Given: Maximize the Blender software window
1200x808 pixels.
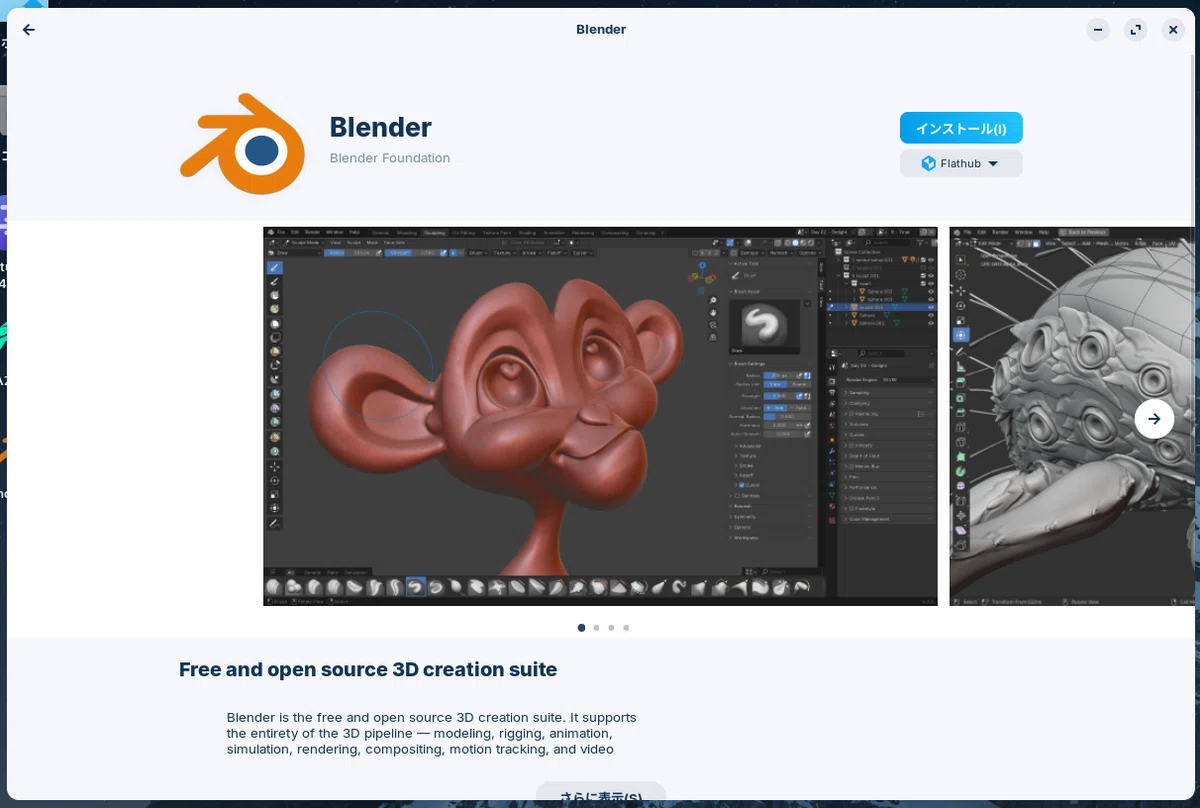Looking at the screenshot, I should 1136,30.
